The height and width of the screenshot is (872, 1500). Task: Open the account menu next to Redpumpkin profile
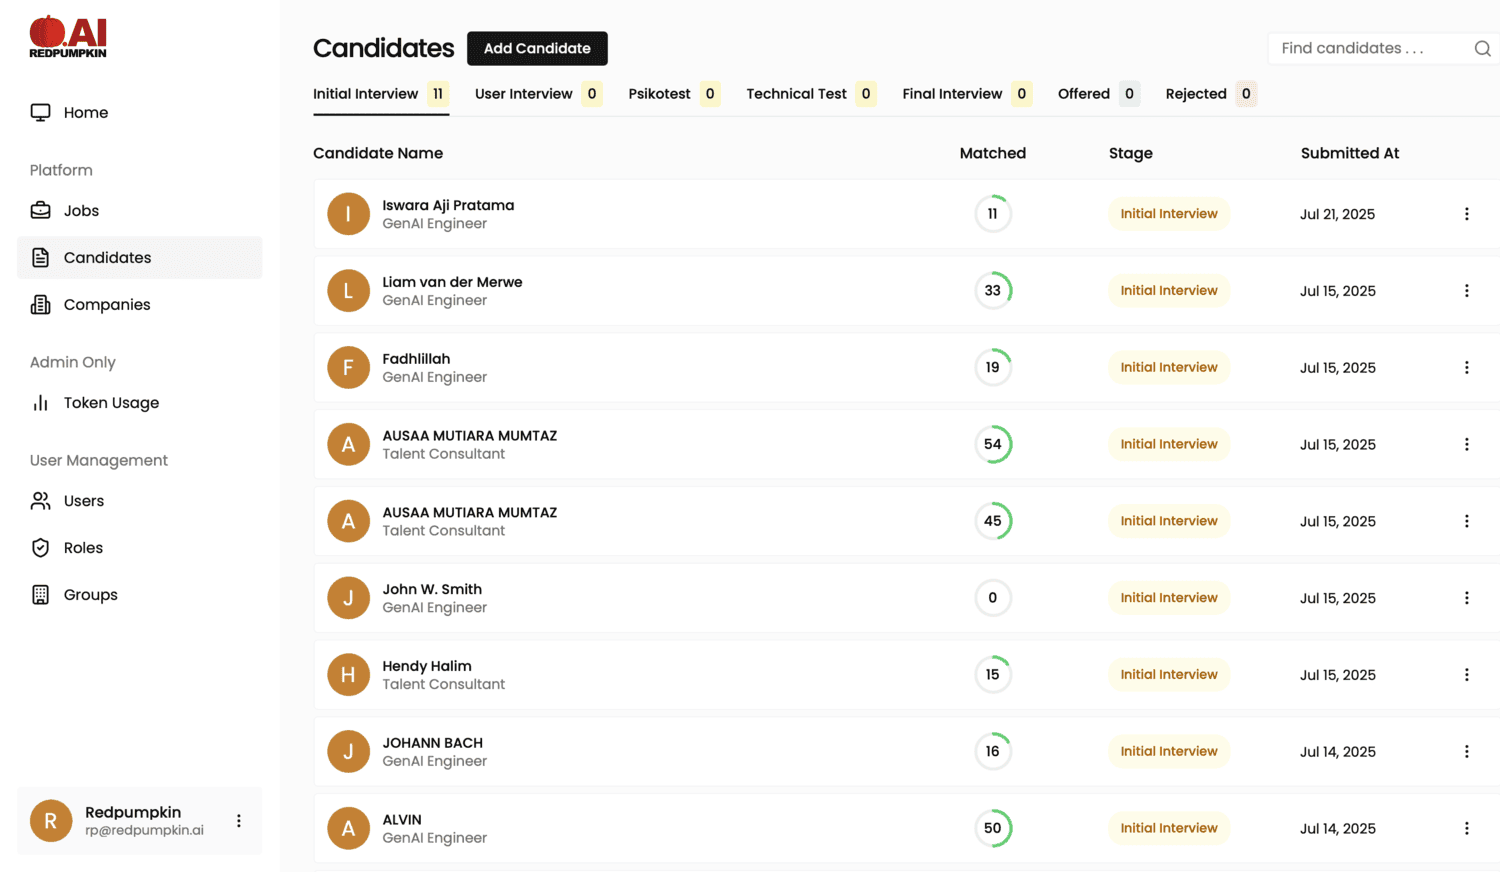(x=238, y=820)
